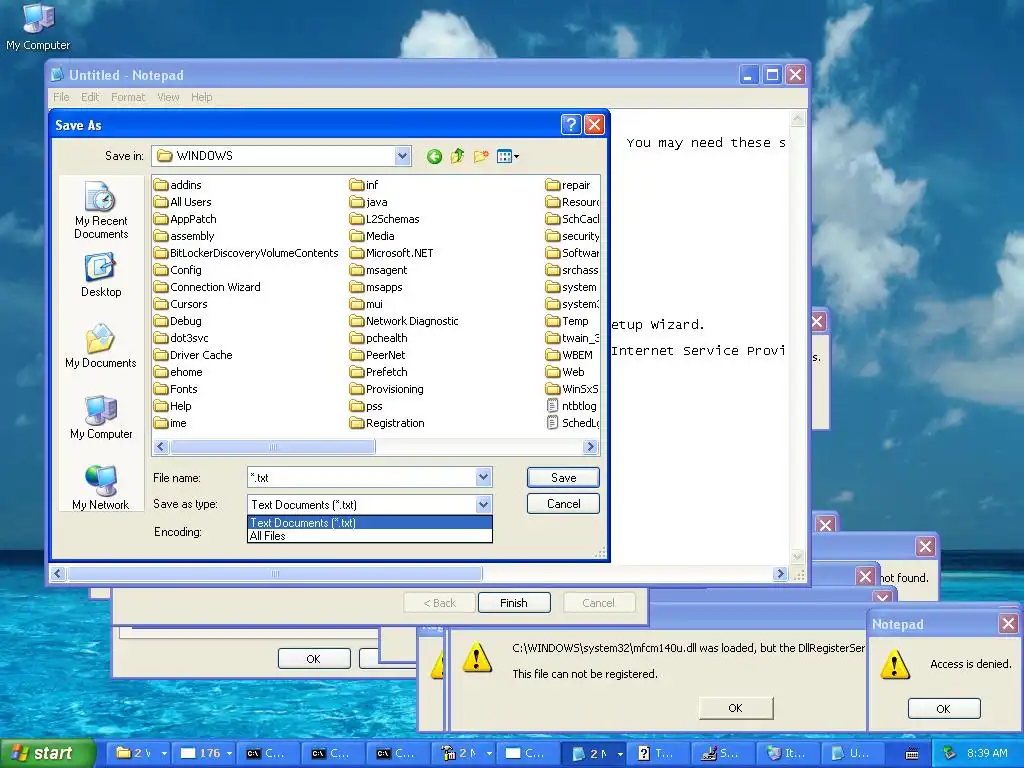
Task: Go up one folder level
Action: [457, 156]
